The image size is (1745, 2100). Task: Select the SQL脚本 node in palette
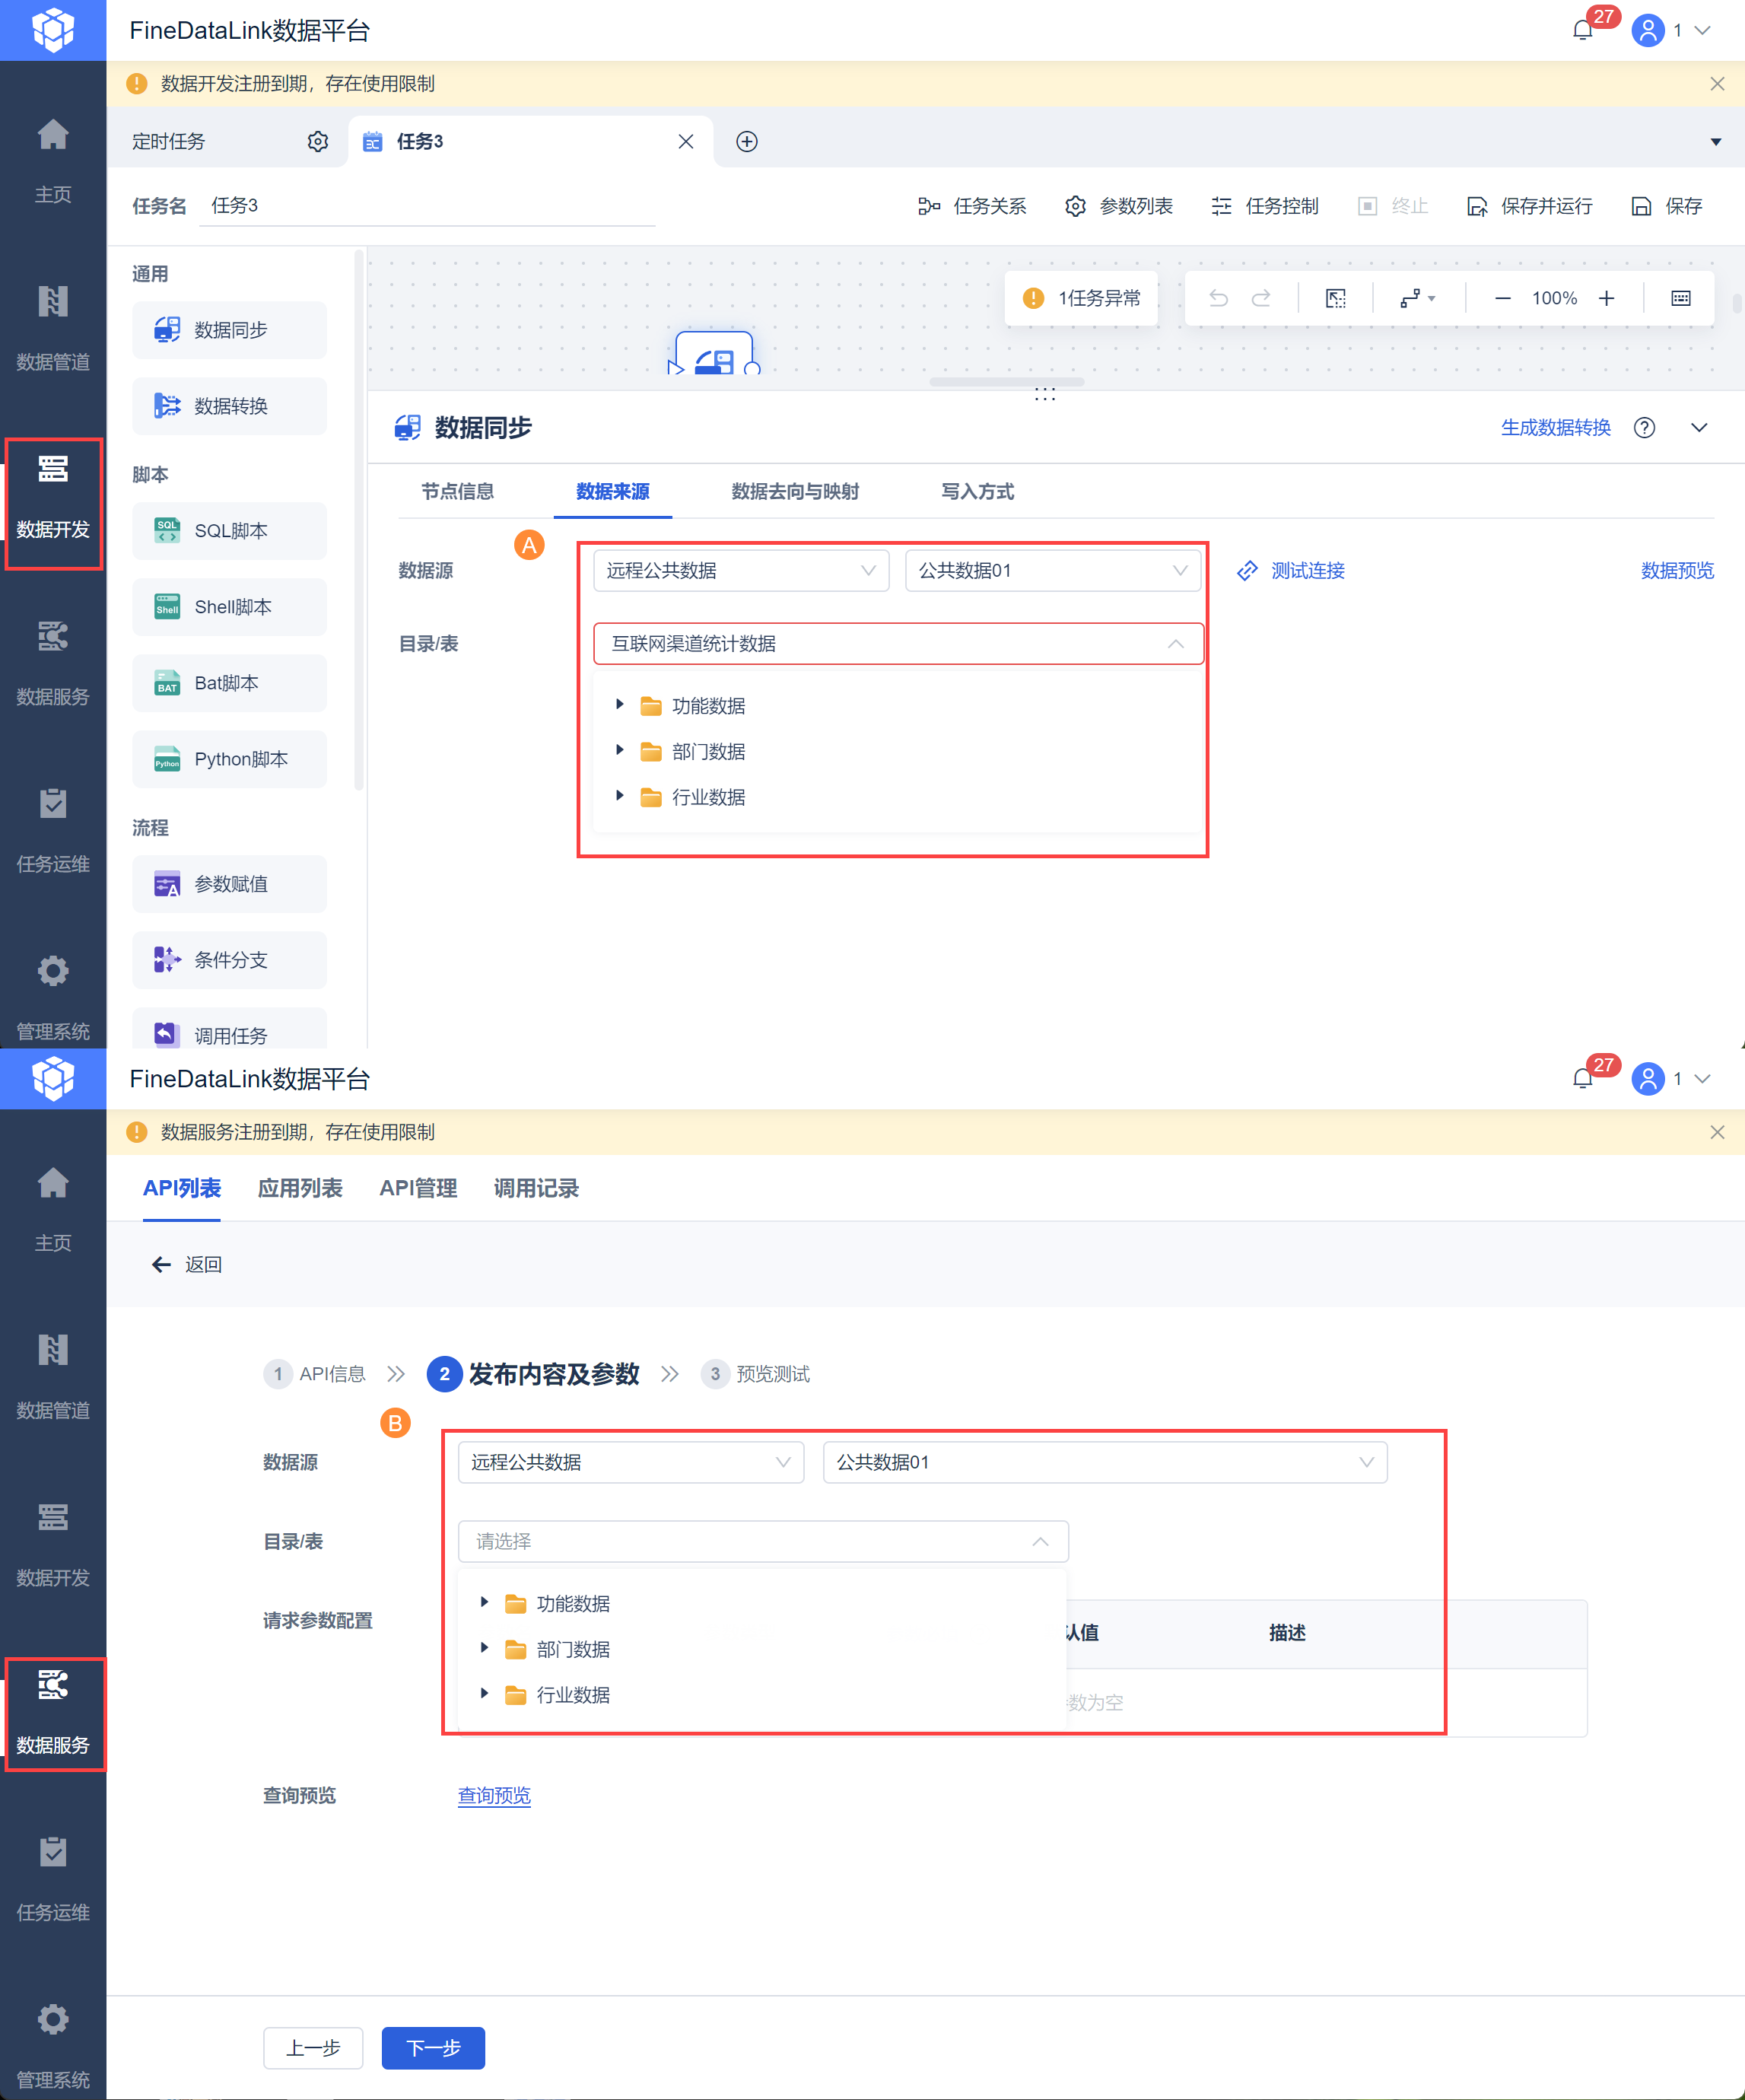(229, 531)
